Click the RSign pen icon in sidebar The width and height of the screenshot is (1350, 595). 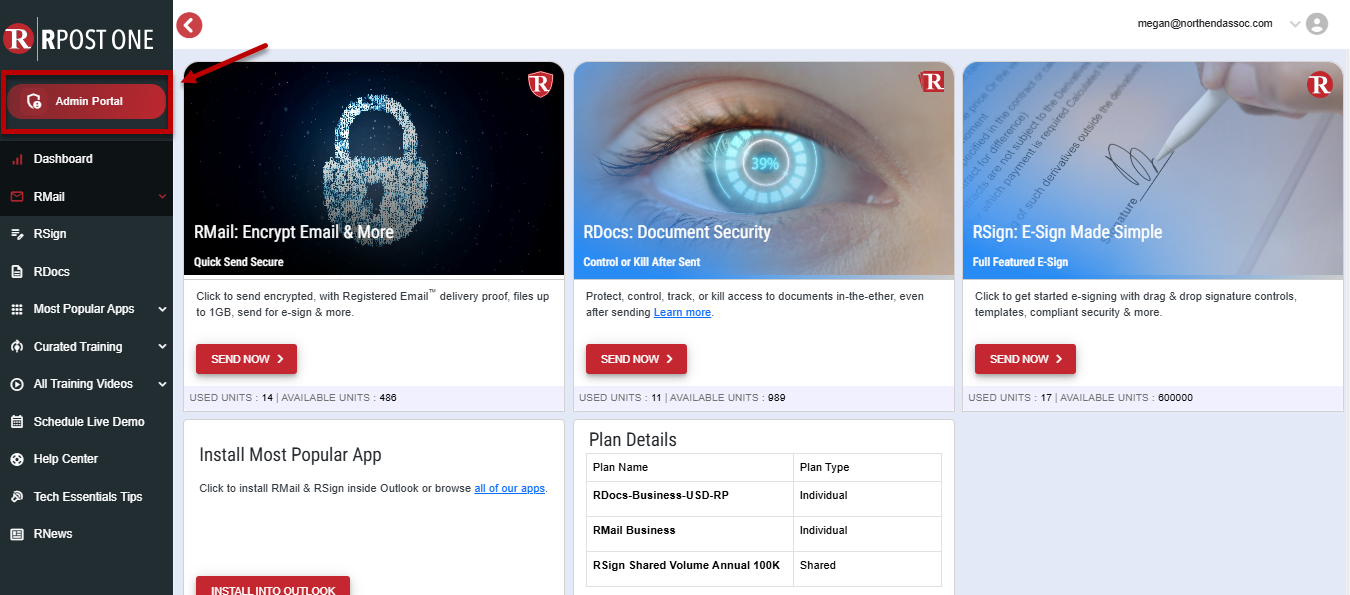pos(17,234)
